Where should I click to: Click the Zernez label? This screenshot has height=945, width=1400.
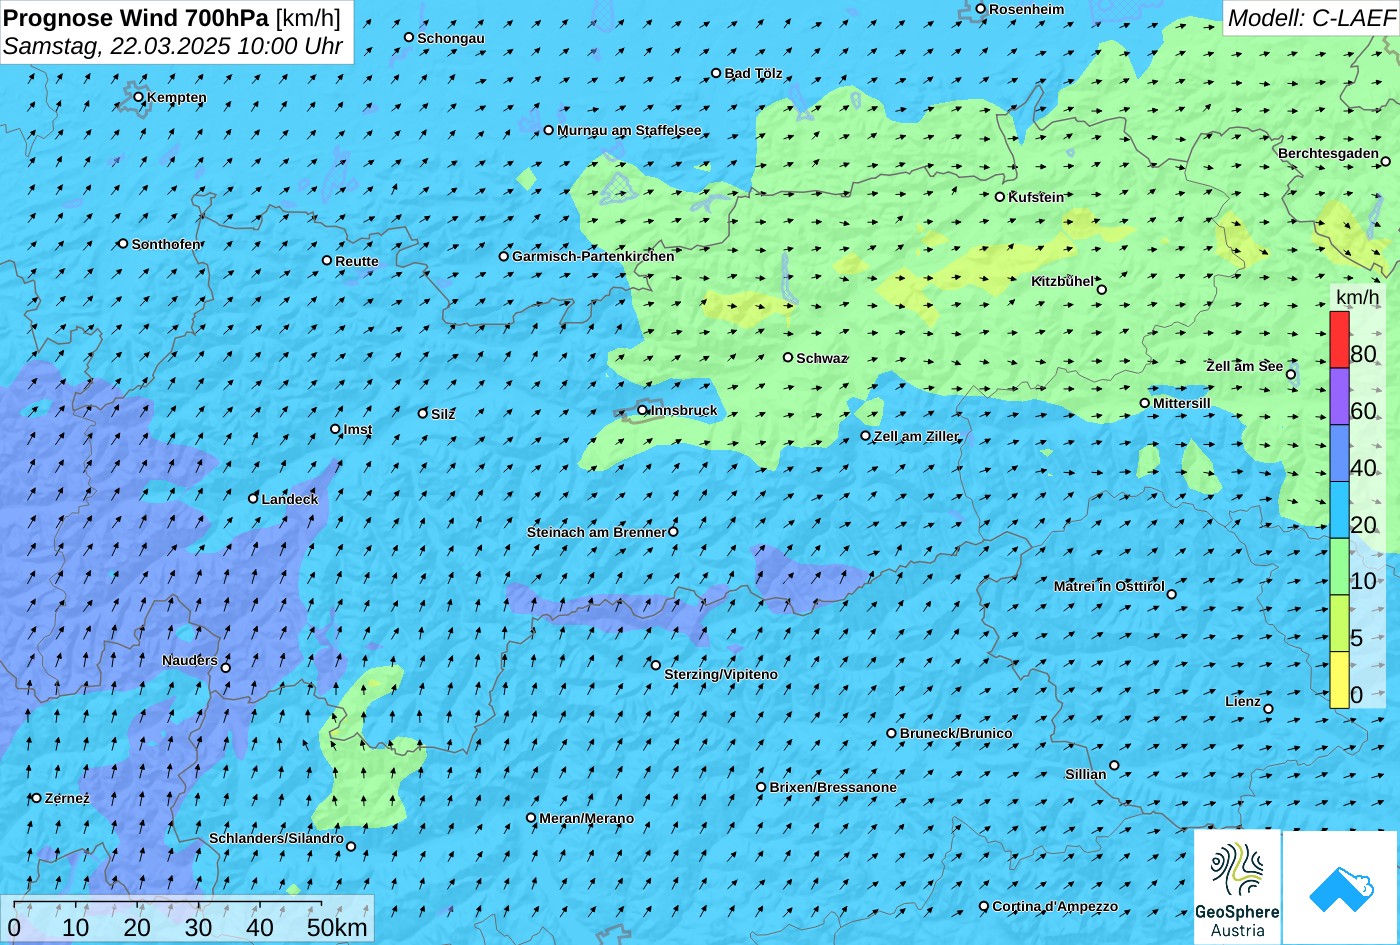67,798
